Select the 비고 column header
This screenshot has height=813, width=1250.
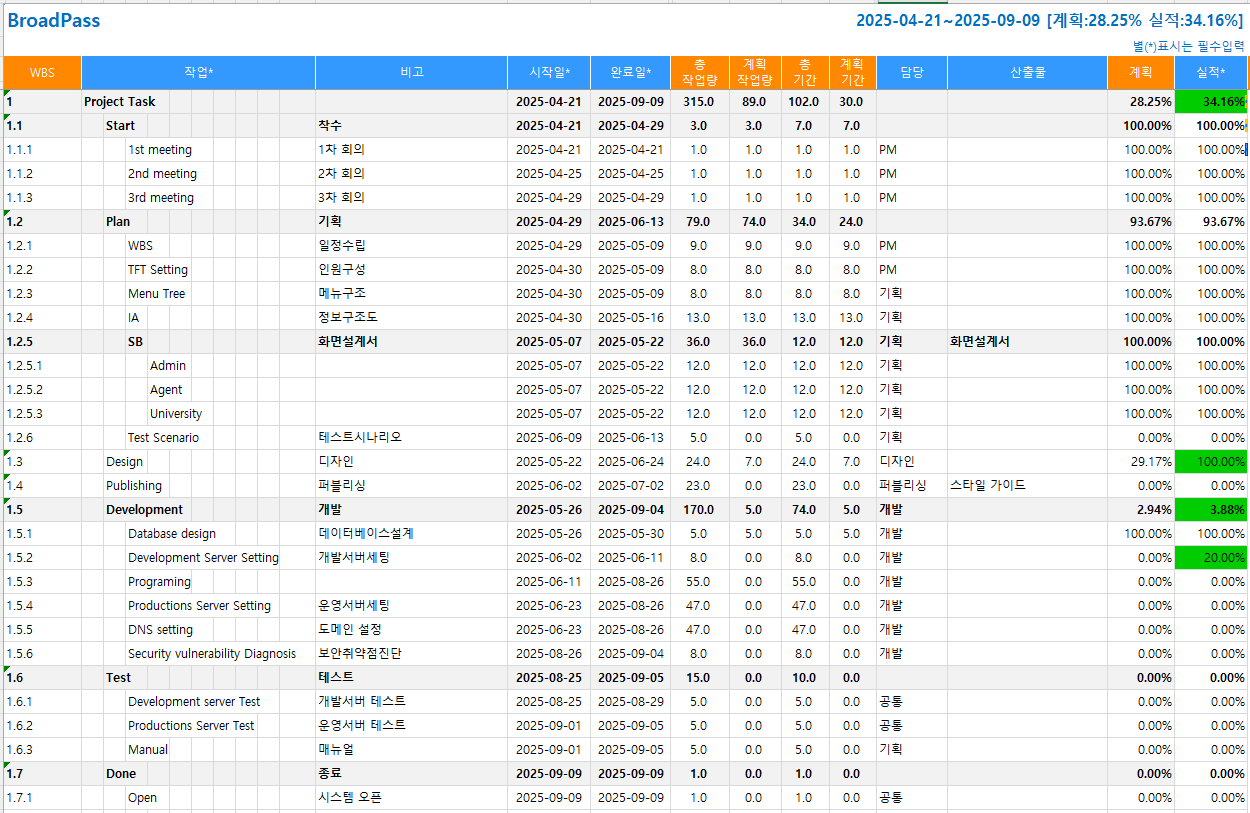click(x=411, y=73)
